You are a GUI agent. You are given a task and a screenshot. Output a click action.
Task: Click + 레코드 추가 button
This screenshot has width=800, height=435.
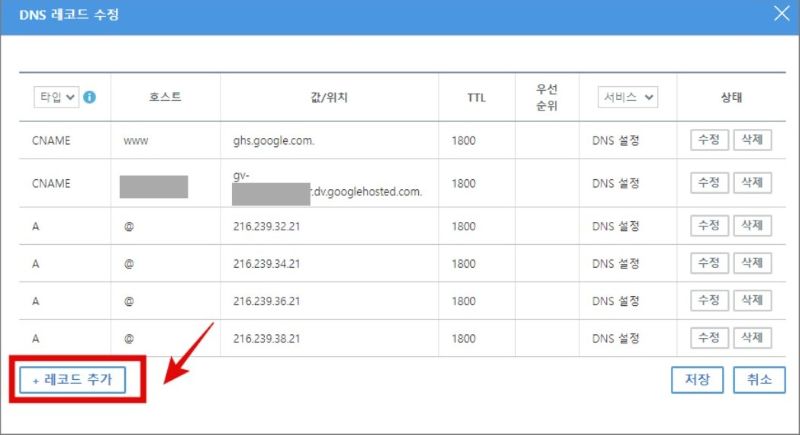click(72, 380)
